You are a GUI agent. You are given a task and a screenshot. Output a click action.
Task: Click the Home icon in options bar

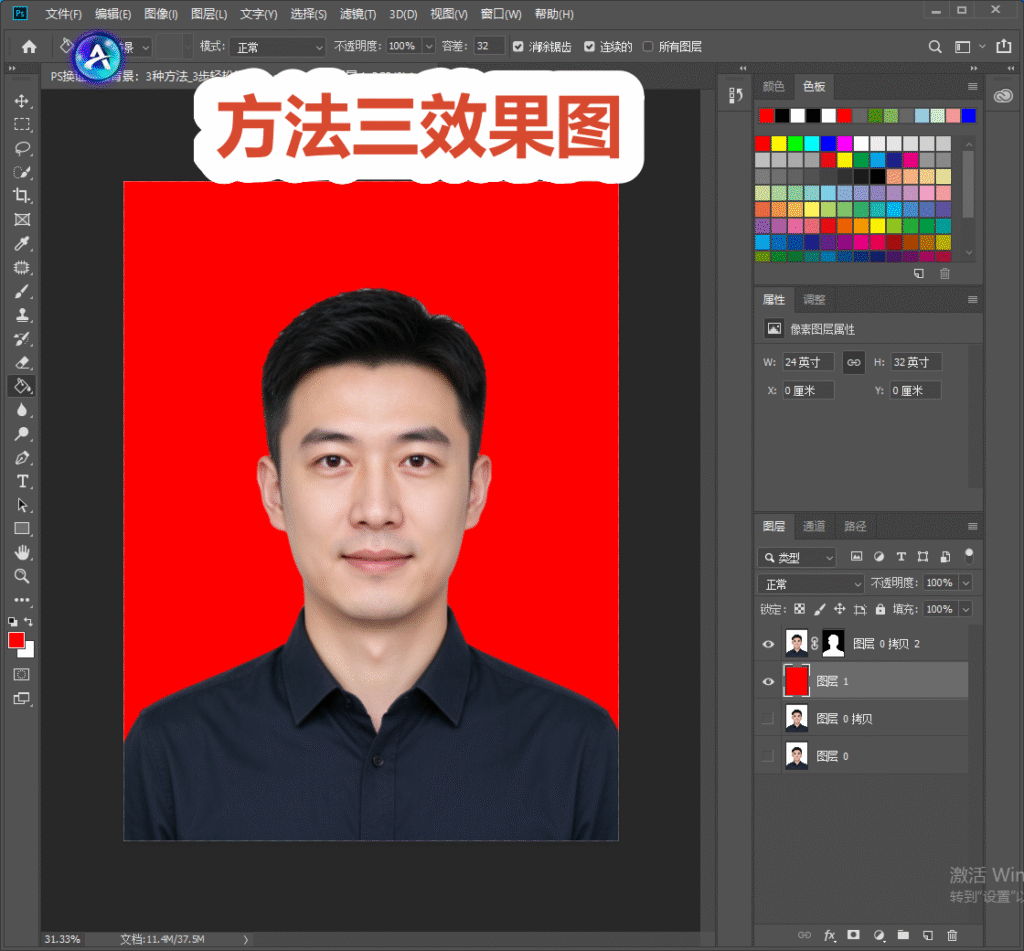coord(29,46)
